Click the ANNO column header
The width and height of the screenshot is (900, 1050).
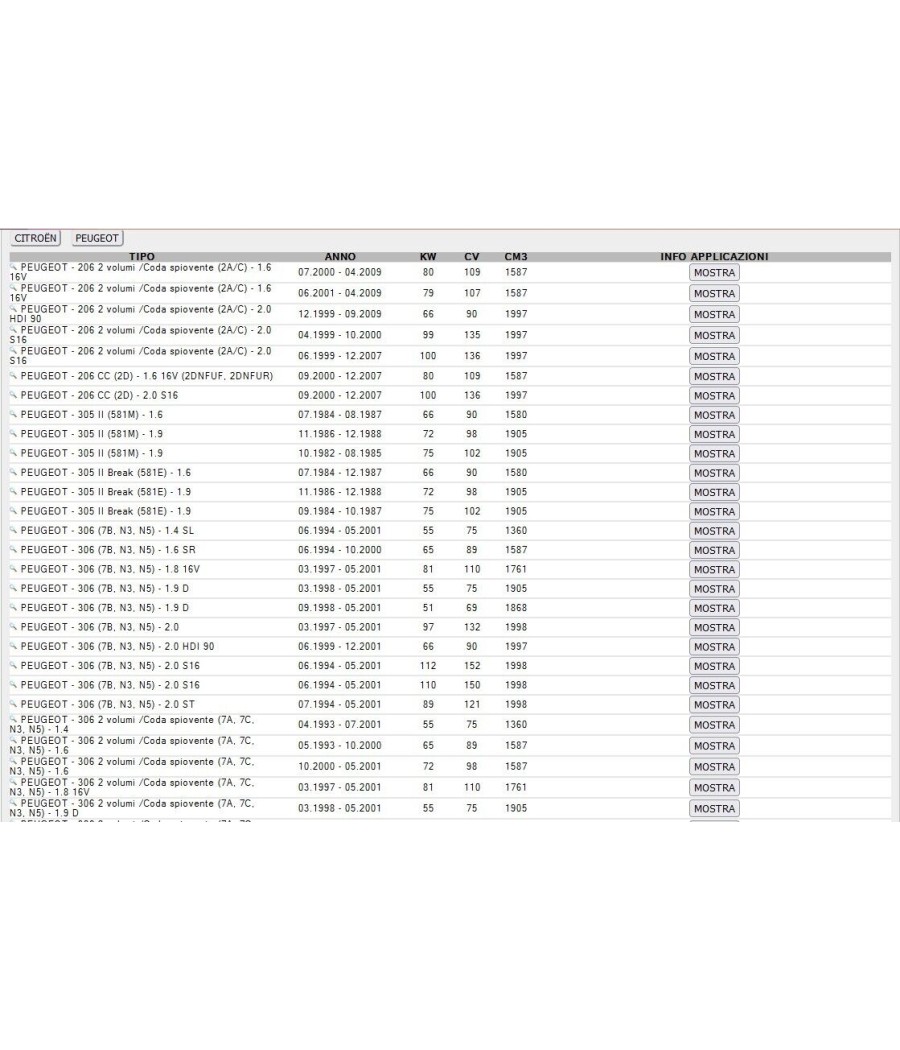pyautogui.click(x=340, y=256)
